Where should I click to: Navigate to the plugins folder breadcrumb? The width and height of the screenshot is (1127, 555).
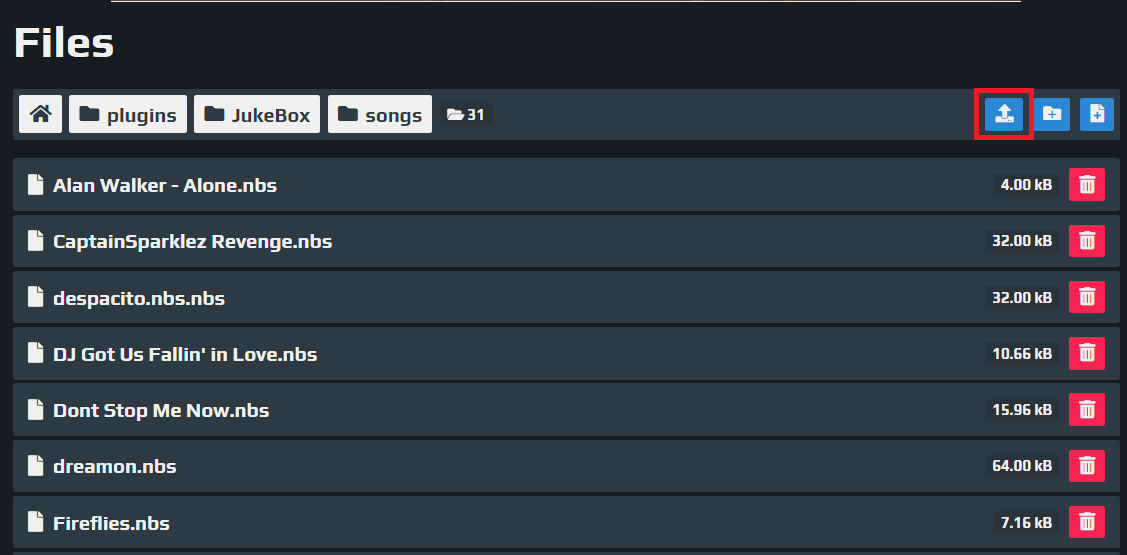[128, 114]
